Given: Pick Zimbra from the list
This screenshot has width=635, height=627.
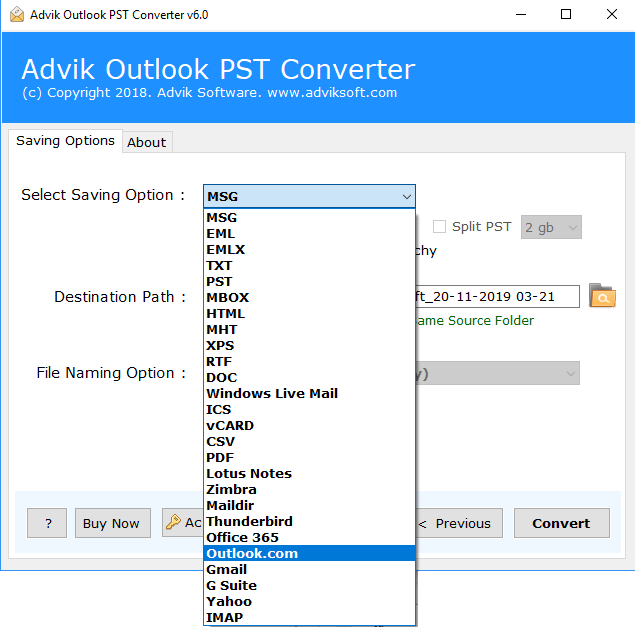Looking at the screenshot, I should 309,490.
